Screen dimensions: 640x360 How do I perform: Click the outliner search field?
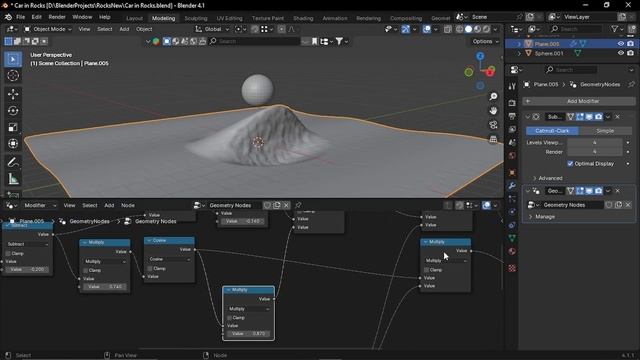[x=575, y=29]
